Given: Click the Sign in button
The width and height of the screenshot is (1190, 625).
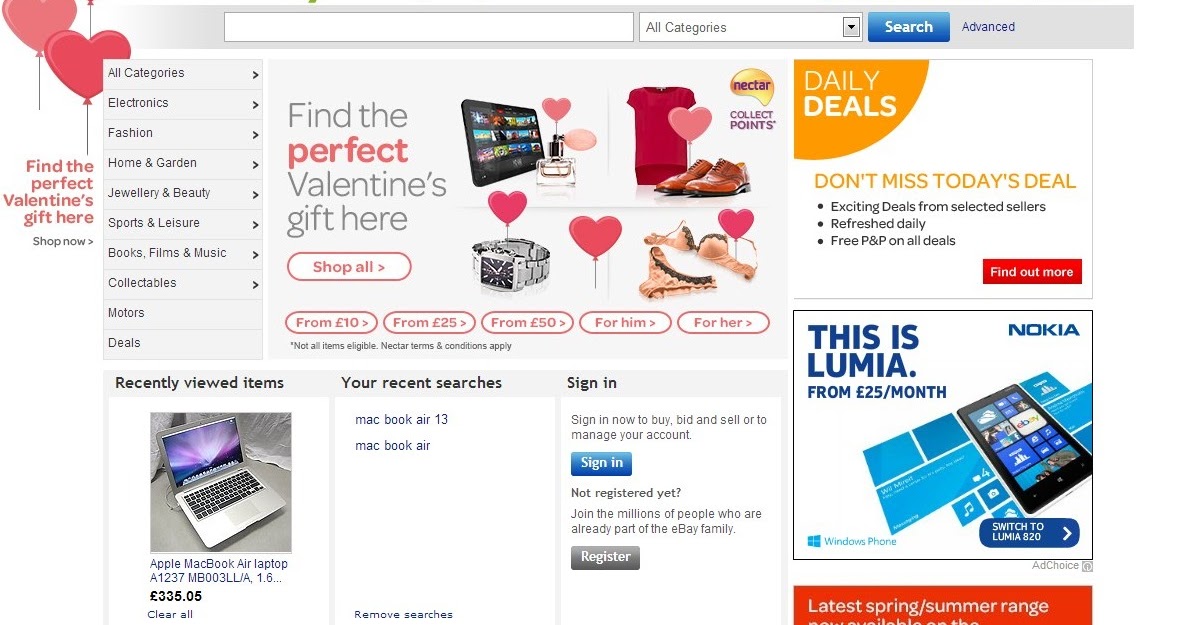Looking at the screenshot, I should pos(601,463).
